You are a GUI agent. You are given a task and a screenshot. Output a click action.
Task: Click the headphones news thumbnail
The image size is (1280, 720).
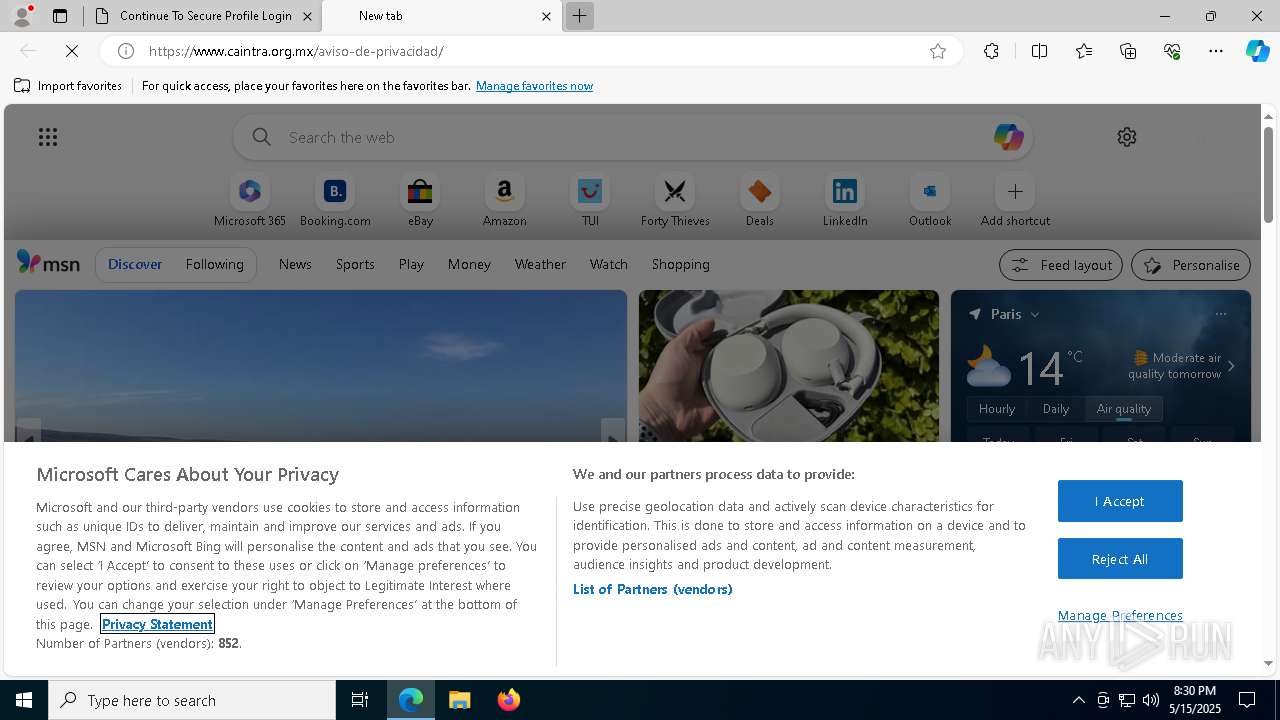coord(789,366)
